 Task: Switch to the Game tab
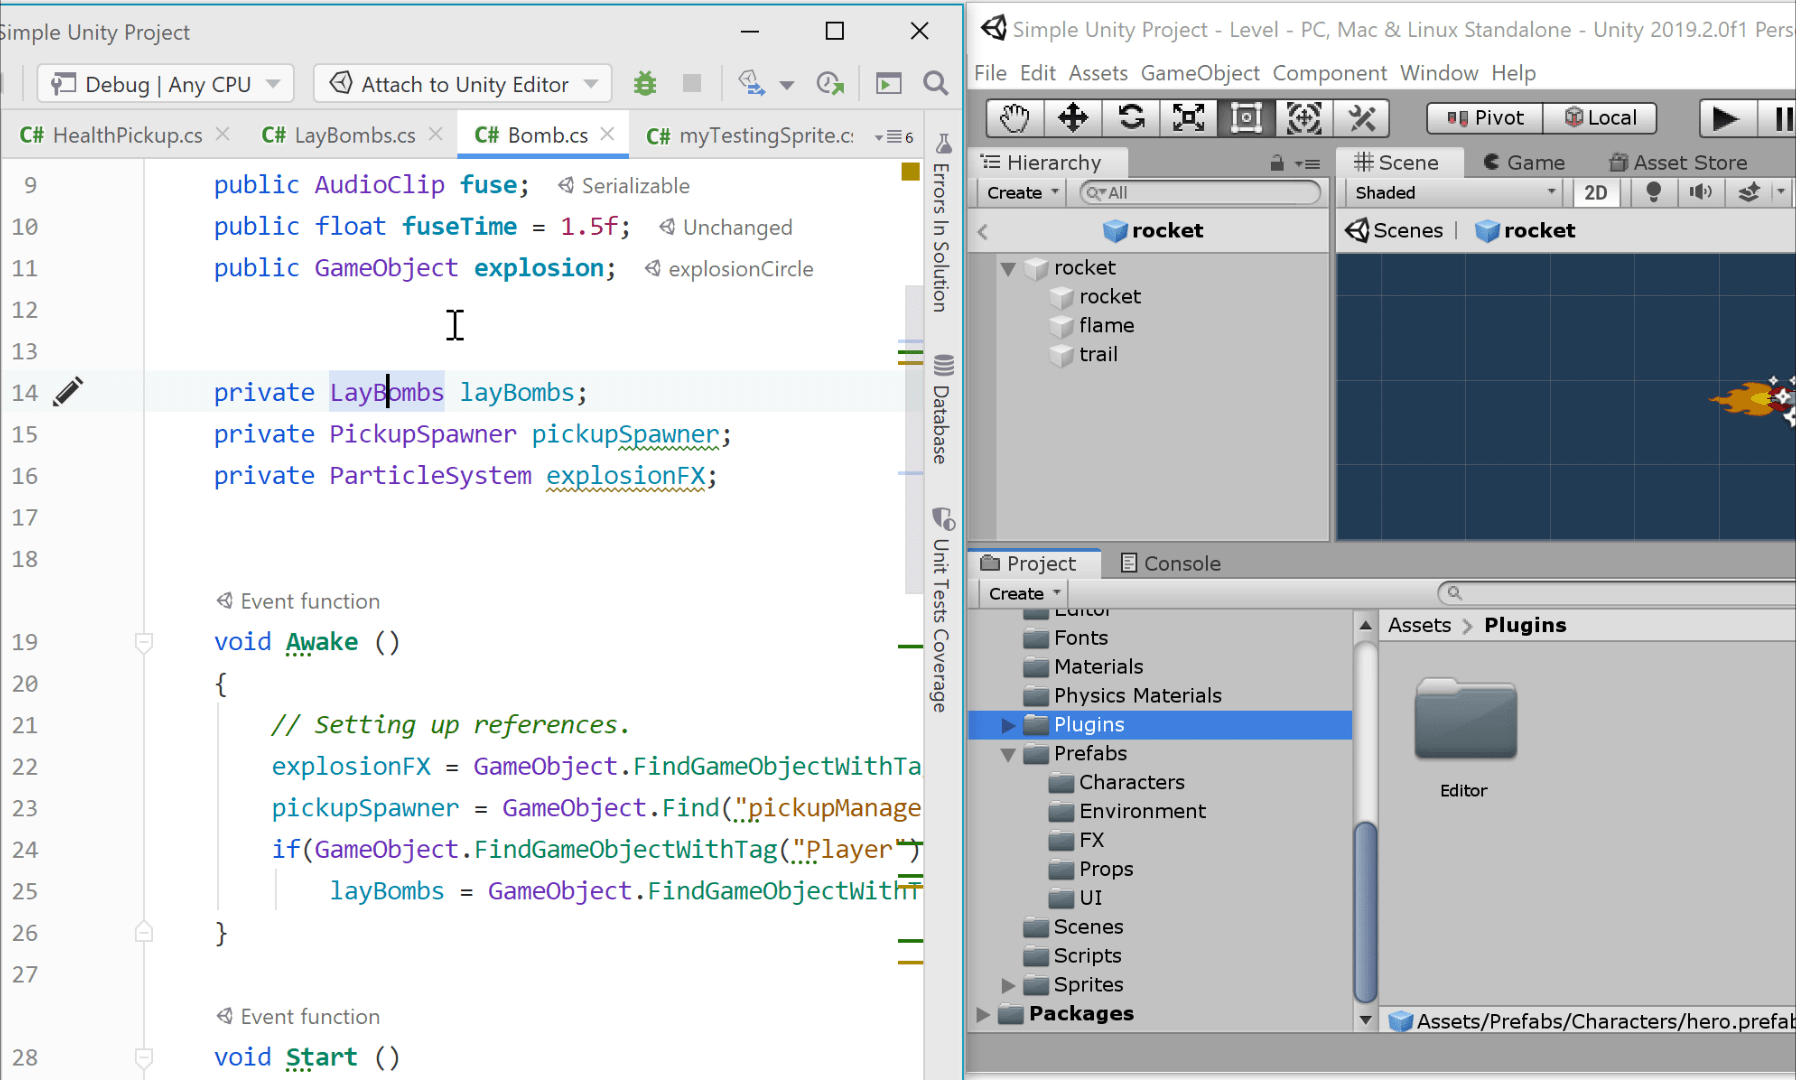1523,161
